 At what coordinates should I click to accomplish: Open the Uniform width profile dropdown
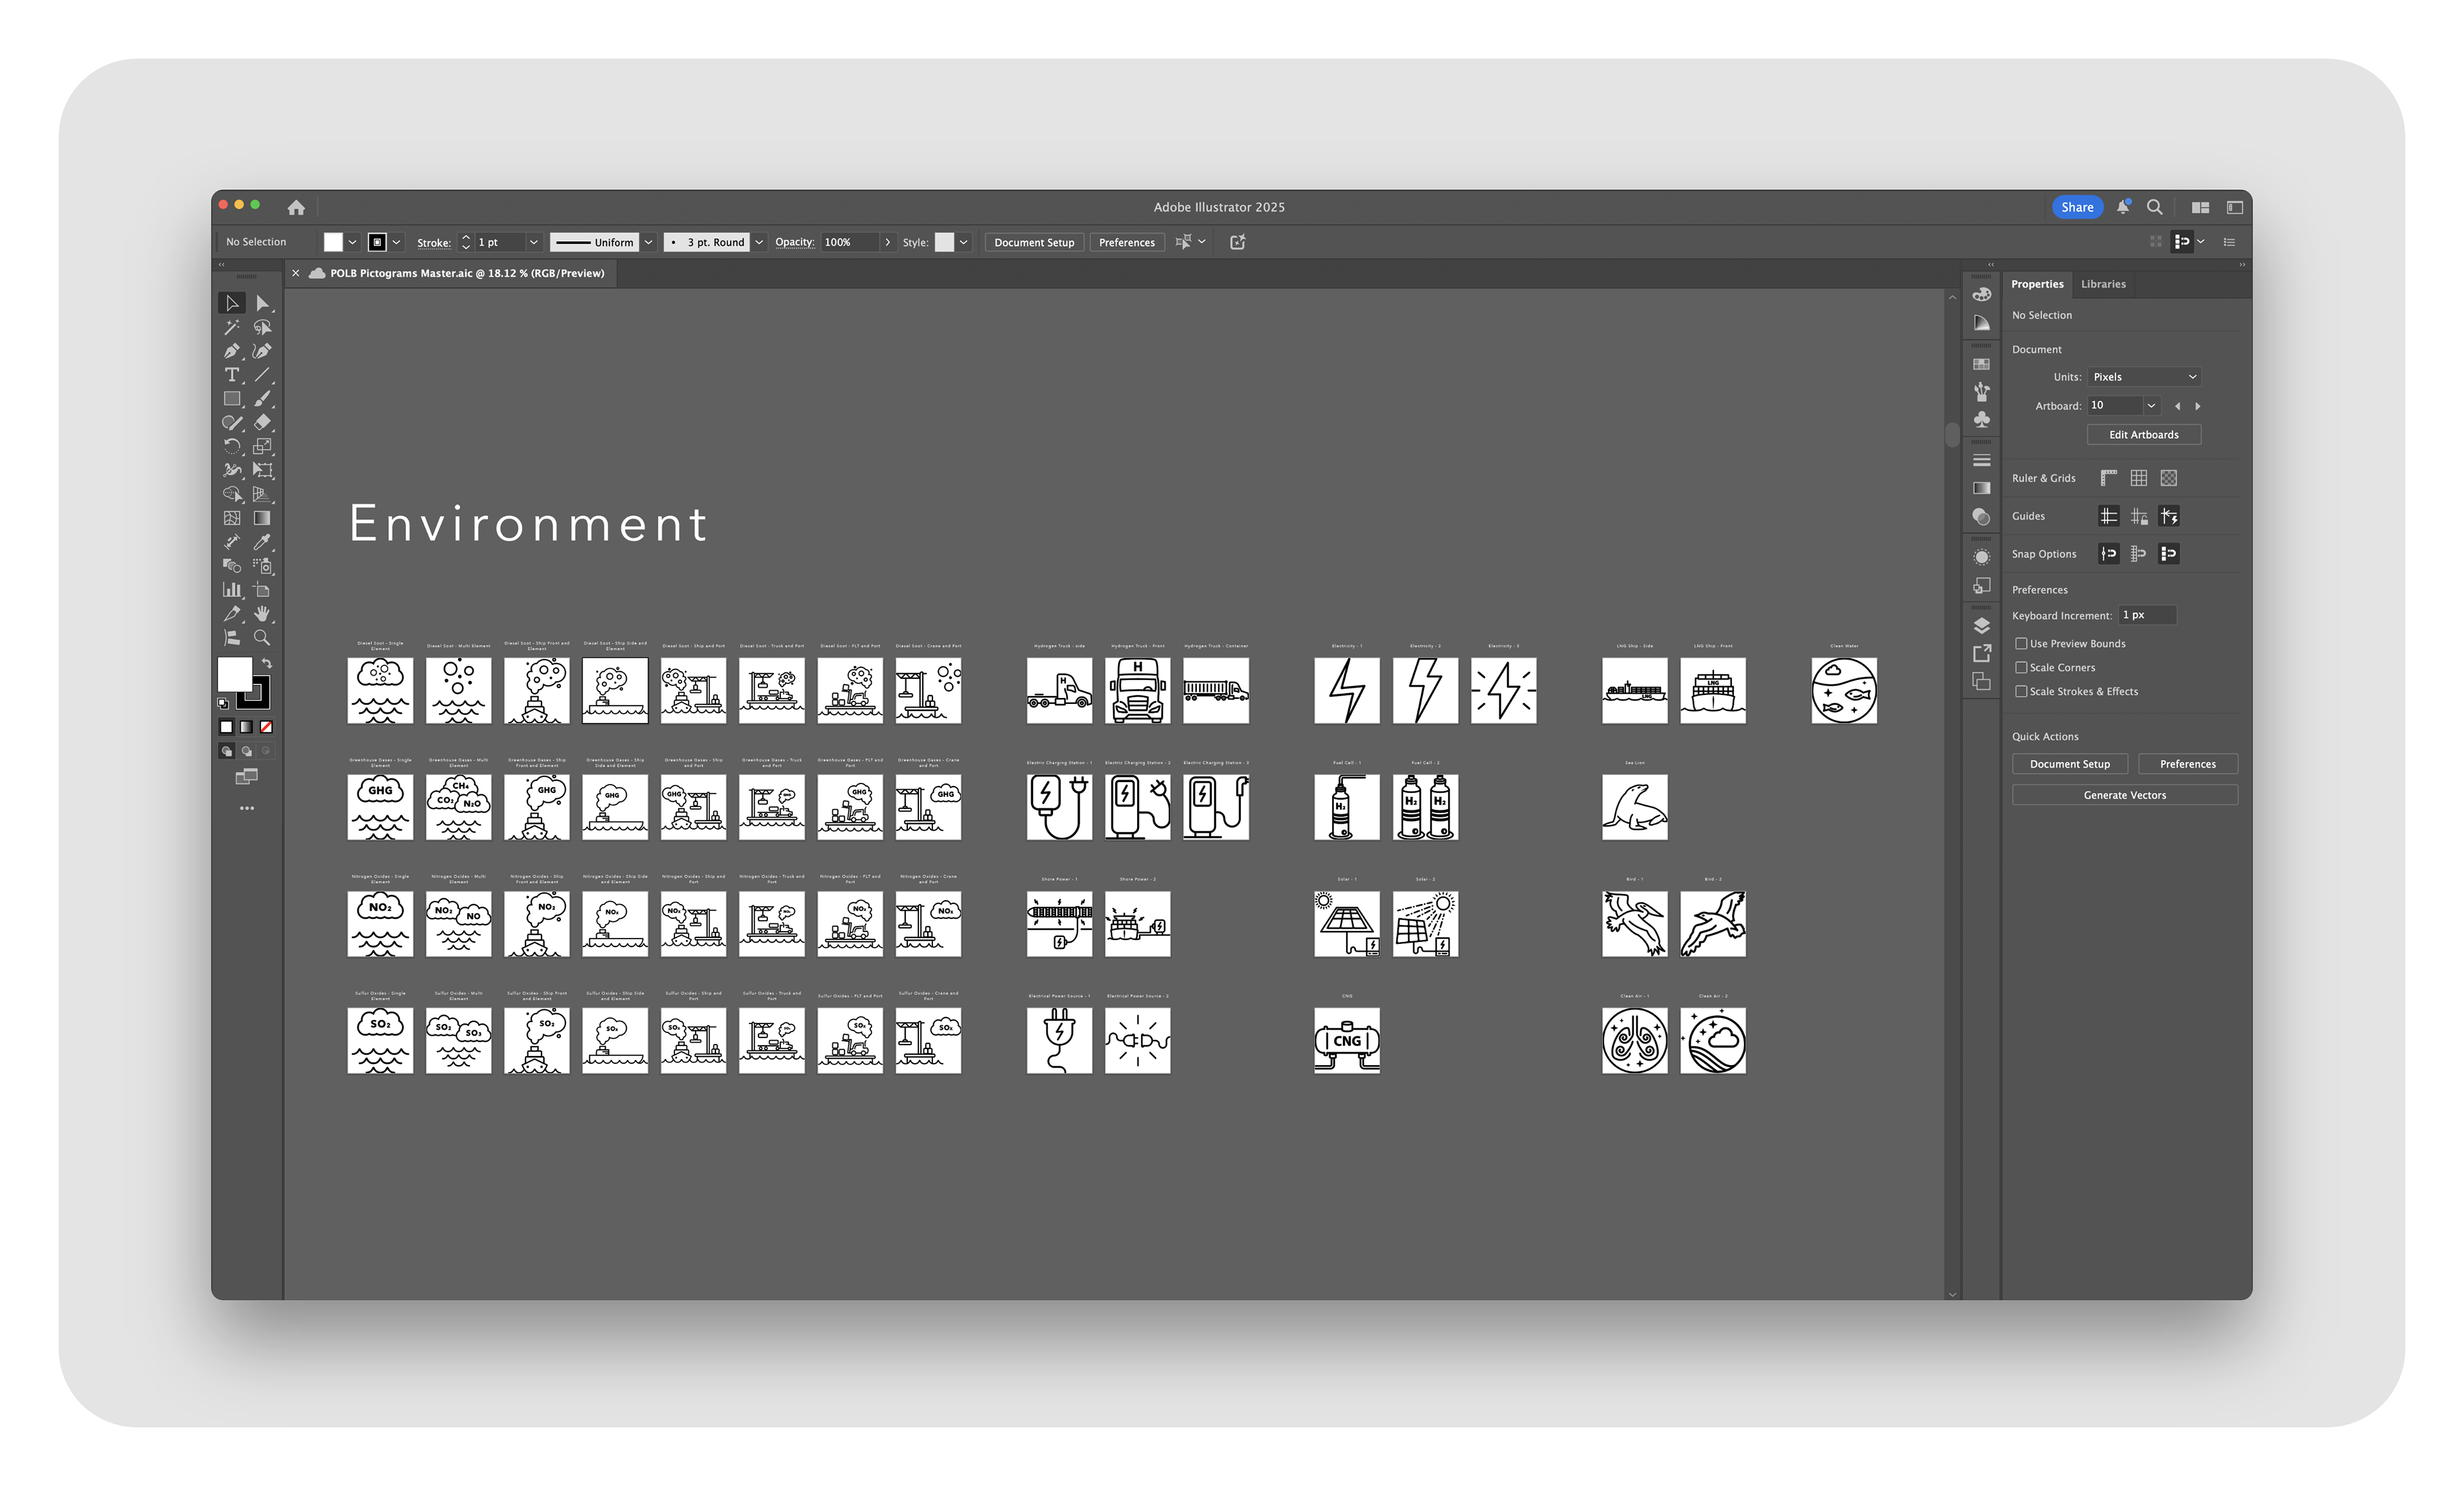(x=649, y=242)
